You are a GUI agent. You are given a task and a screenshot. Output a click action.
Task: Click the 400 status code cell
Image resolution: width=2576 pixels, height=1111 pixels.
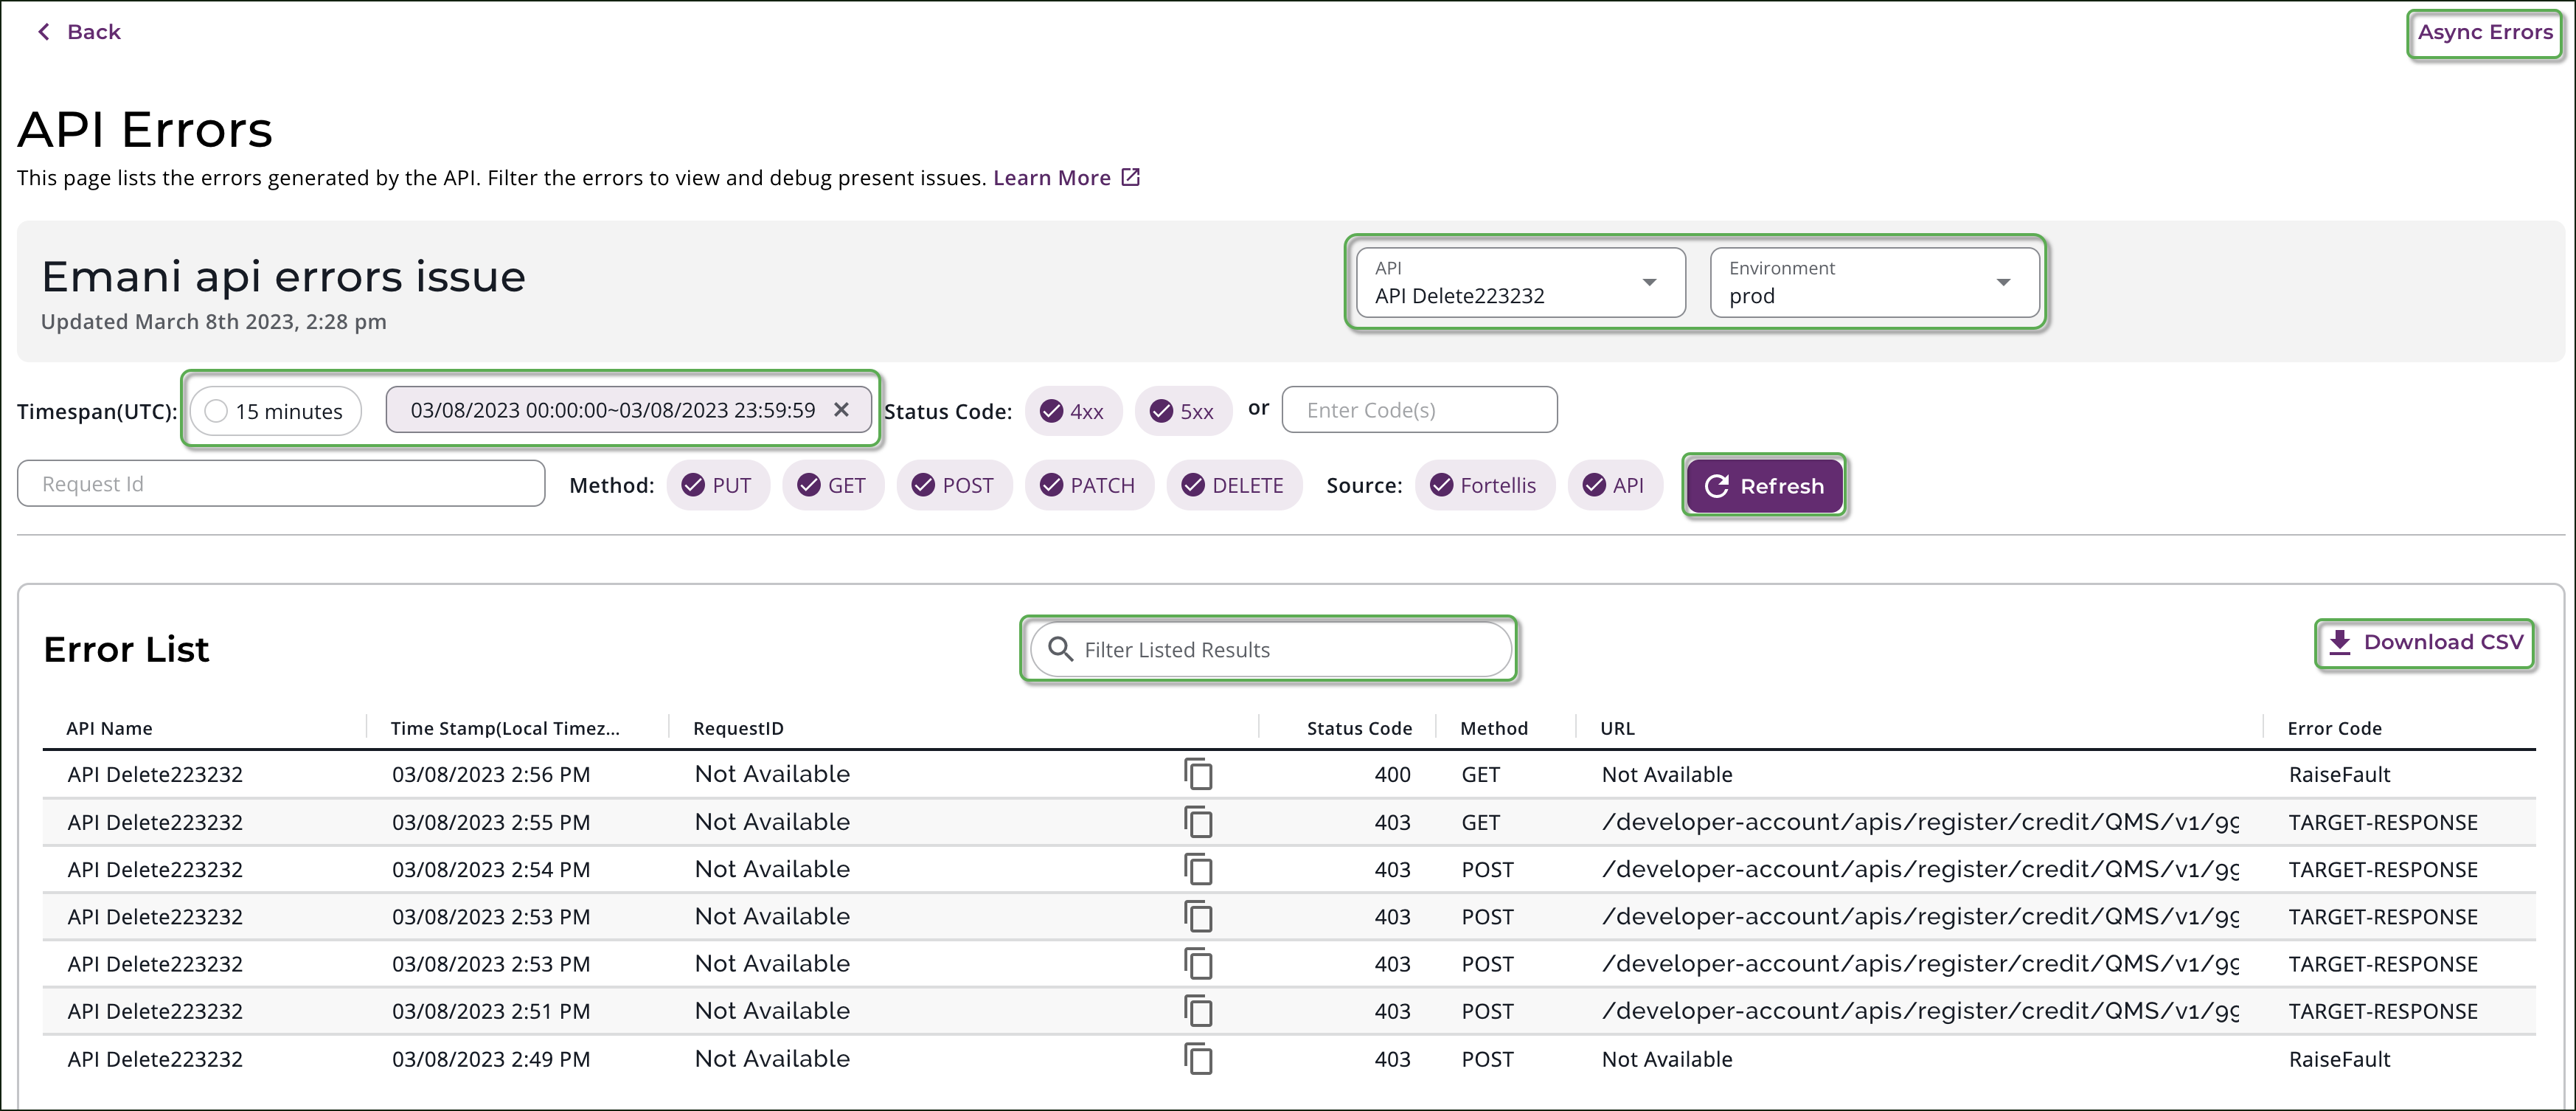[x=1392, y=774]
